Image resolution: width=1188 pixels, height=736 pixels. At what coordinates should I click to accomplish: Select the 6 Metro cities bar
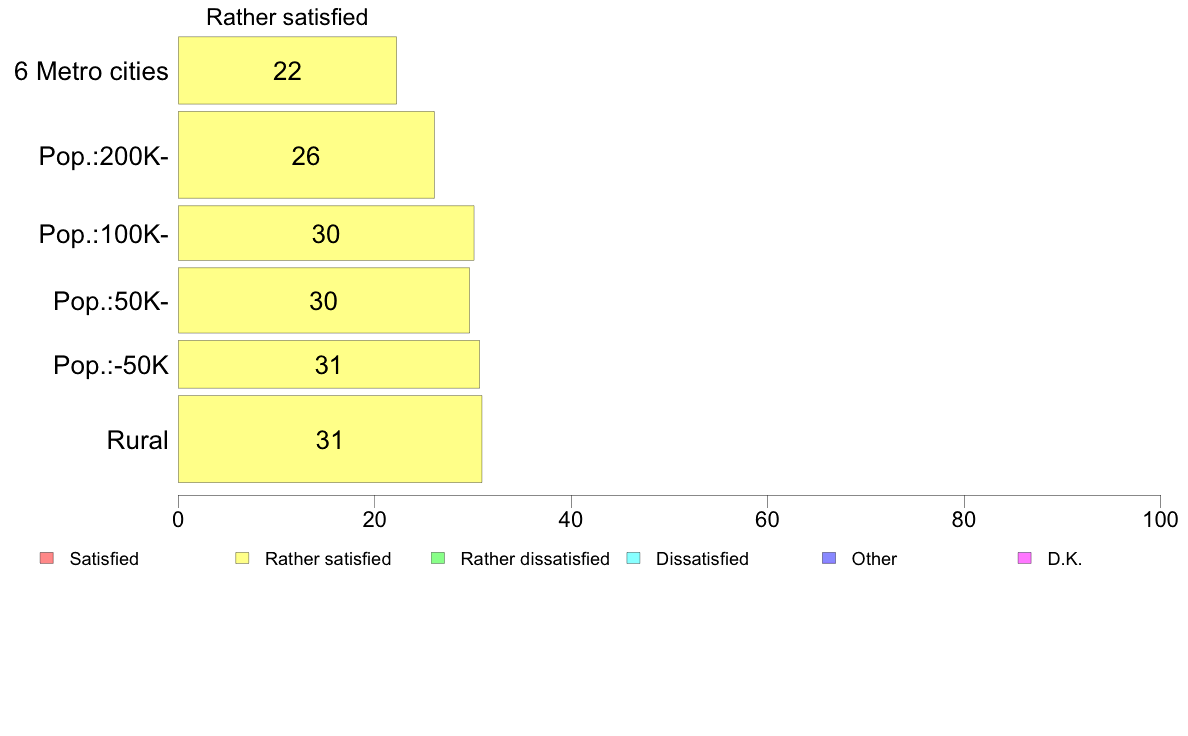coord(287,70)
